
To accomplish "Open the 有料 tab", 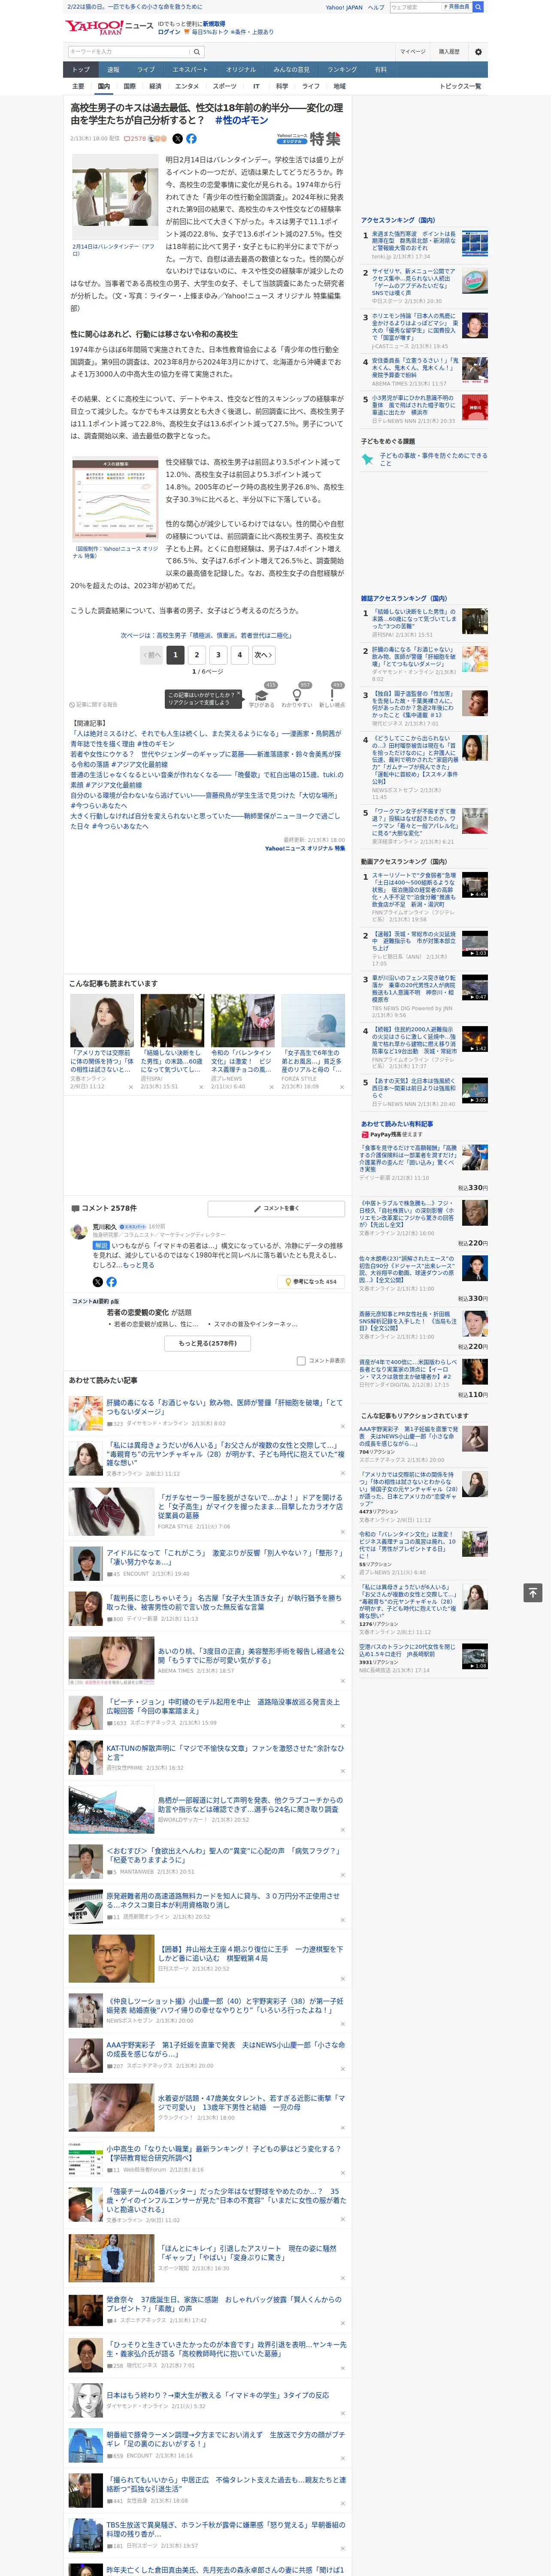I will [380, 69].
